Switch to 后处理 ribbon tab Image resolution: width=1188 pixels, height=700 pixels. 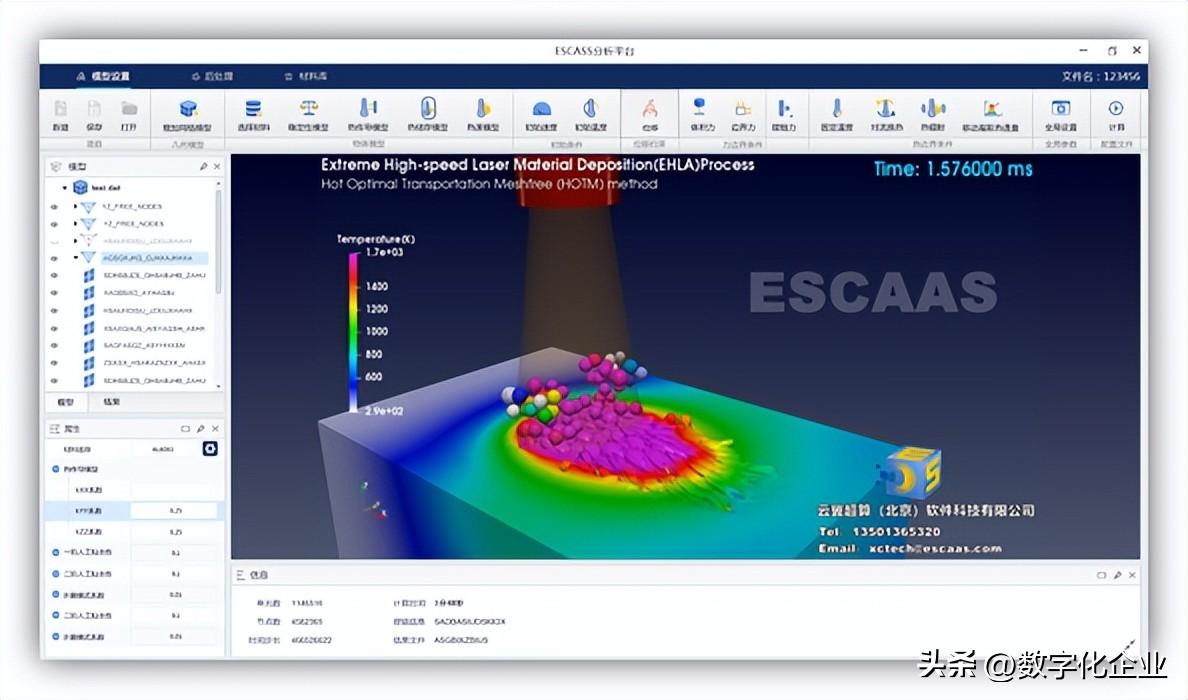coord(212,76)
